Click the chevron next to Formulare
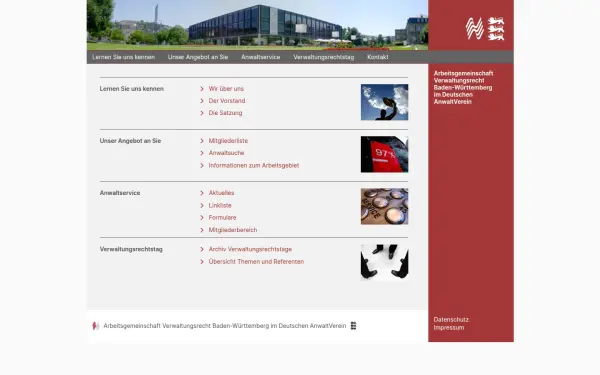The width and height of the screenshot is (600, 375). (x=202, y=217)
